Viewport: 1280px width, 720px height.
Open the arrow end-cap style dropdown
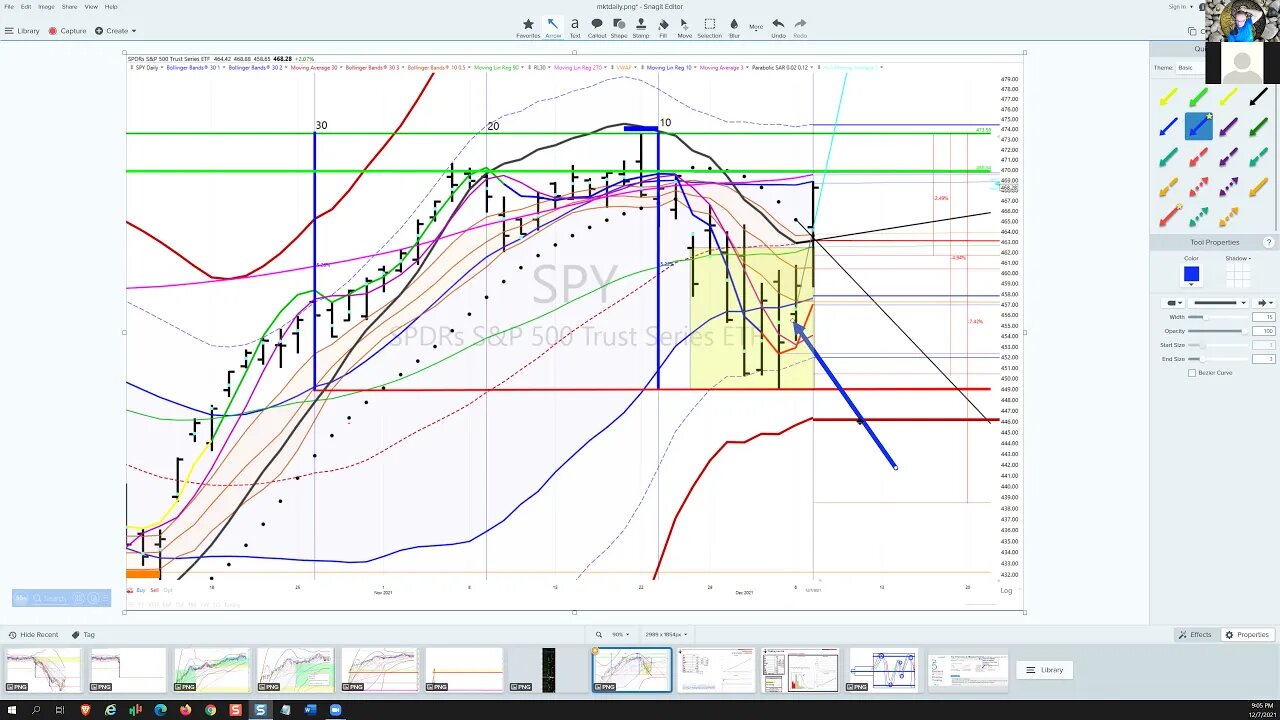point(1266,303)
